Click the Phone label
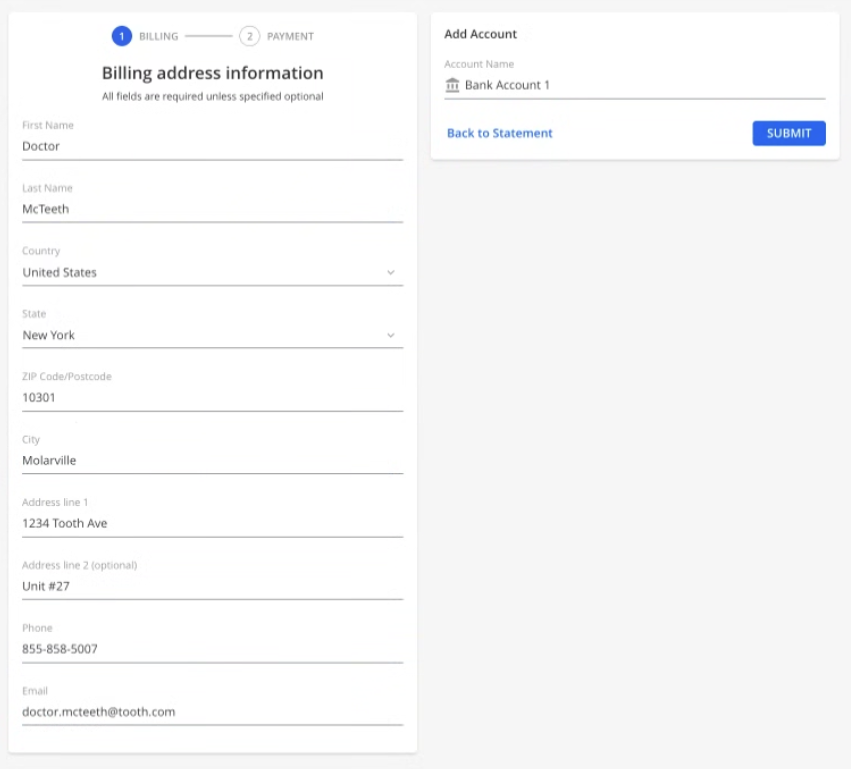 click(x=37, y=628)
